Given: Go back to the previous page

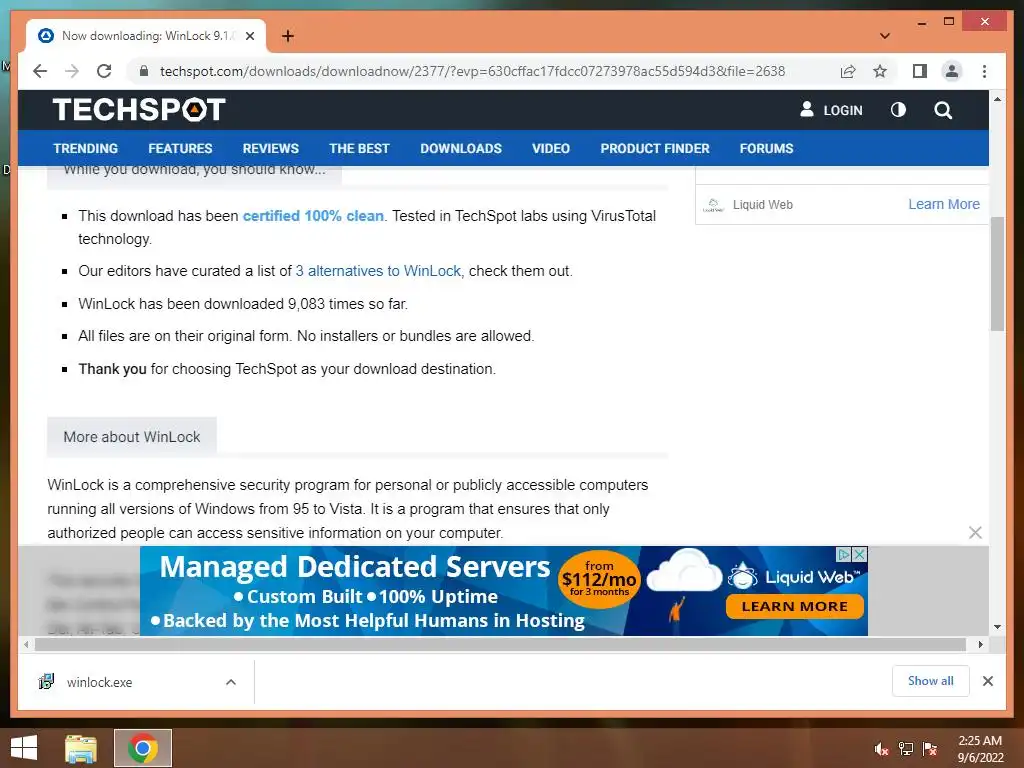Looking at the screenshot, I should [40, 71].
